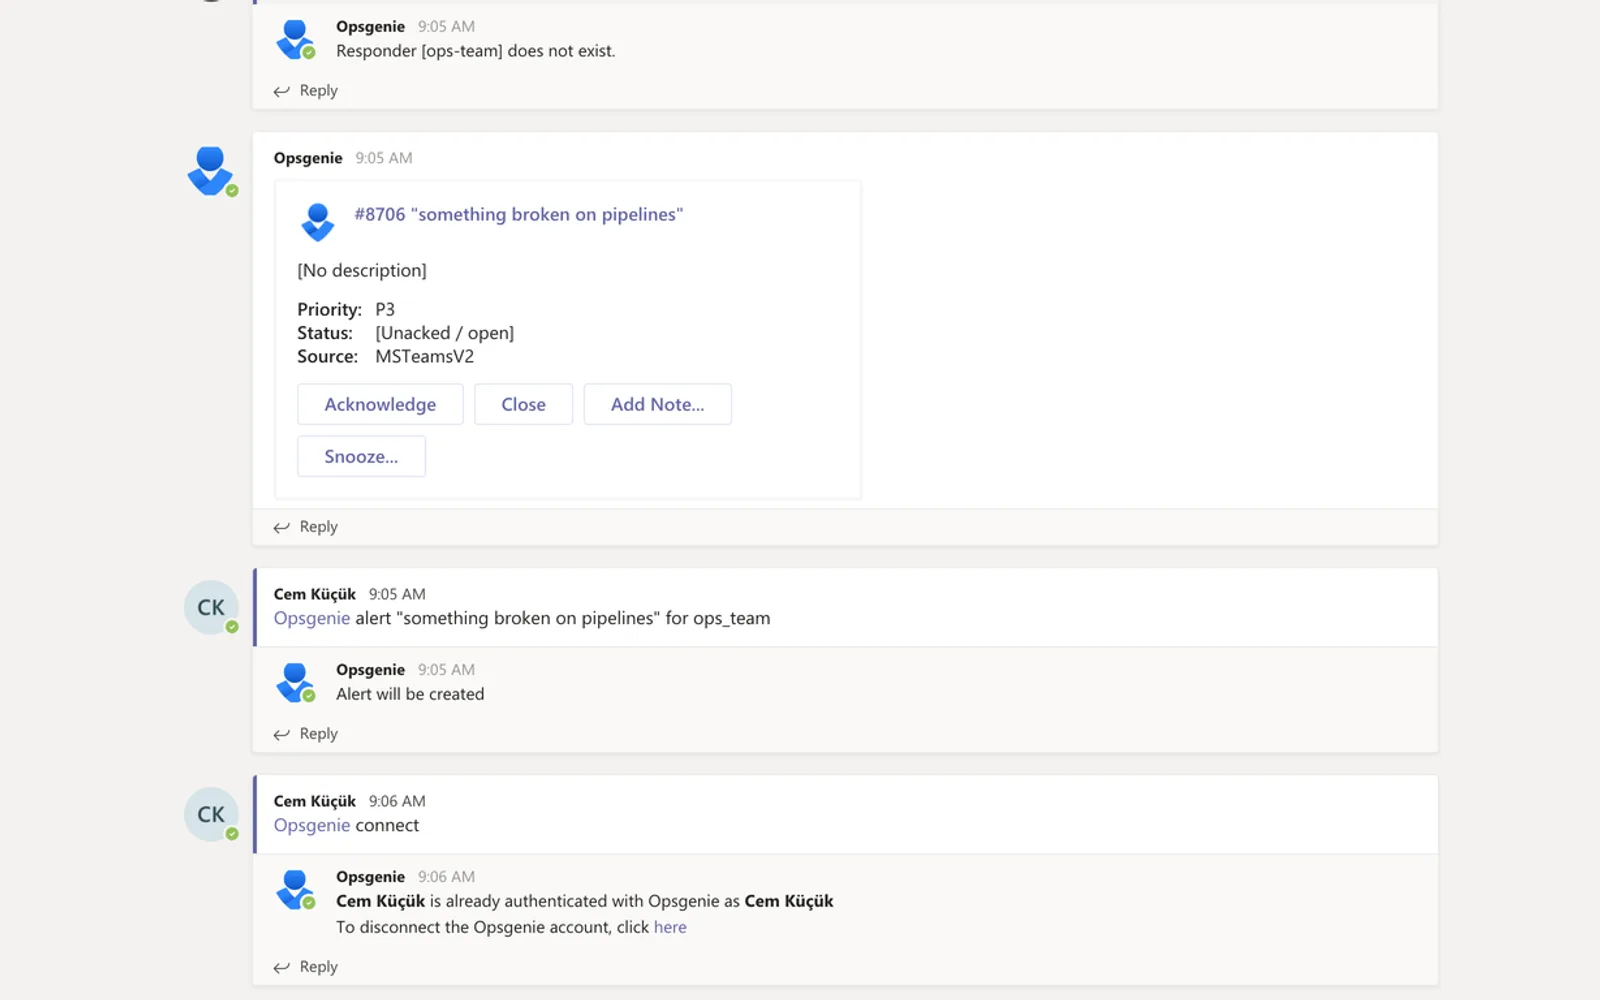The image size is (1600, 1000).
Task: Click the 9:05 AM timestamp above the alert card
Action: click(x=384, y=158)
